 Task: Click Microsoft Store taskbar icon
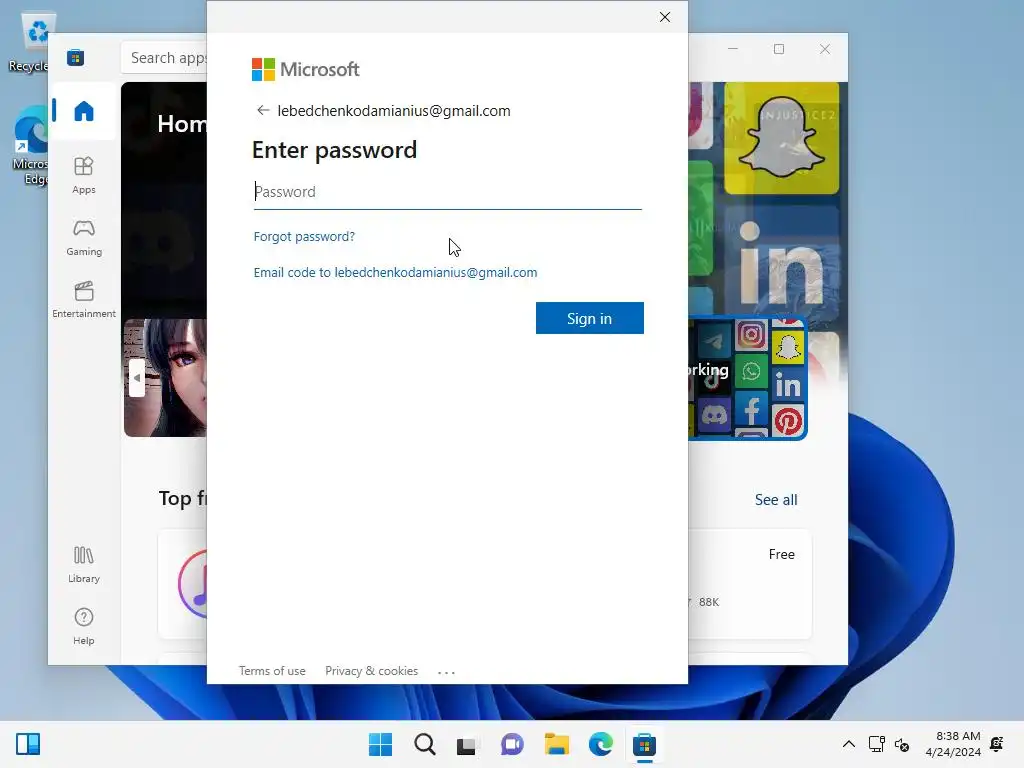(x=644, y=744)
